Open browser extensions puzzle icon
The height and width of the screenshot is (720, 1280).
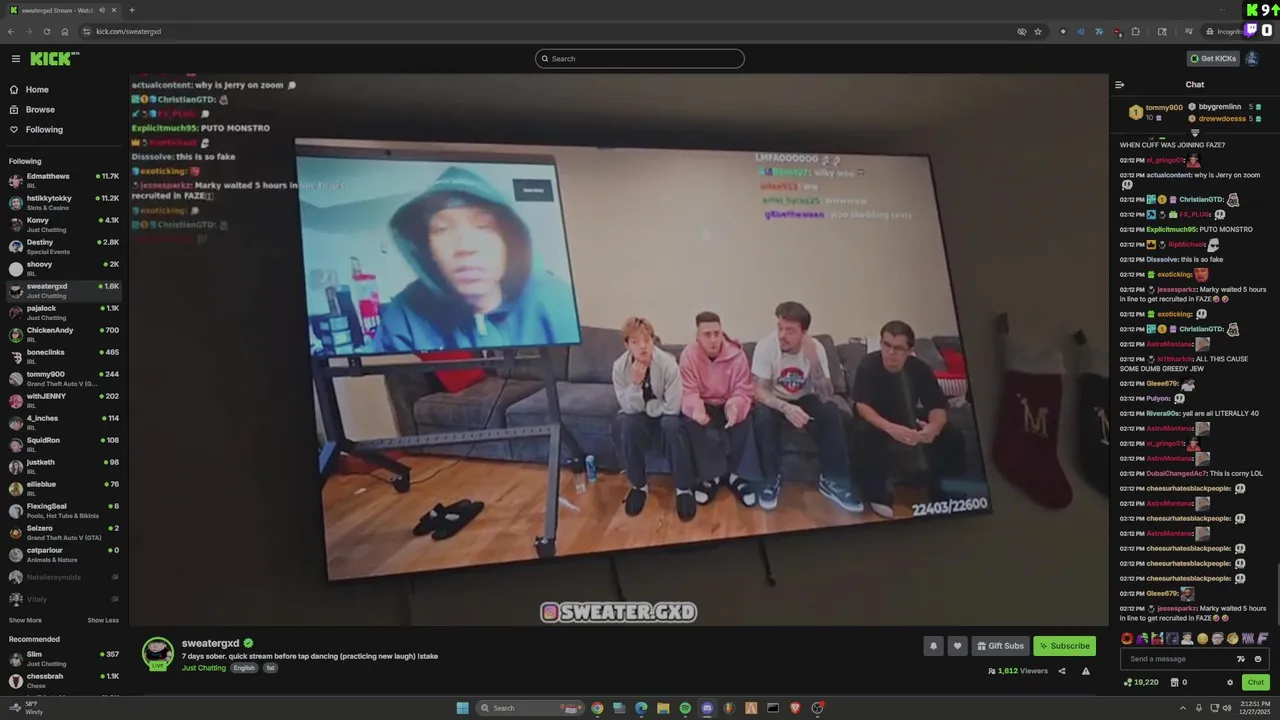pos(1135,32)
